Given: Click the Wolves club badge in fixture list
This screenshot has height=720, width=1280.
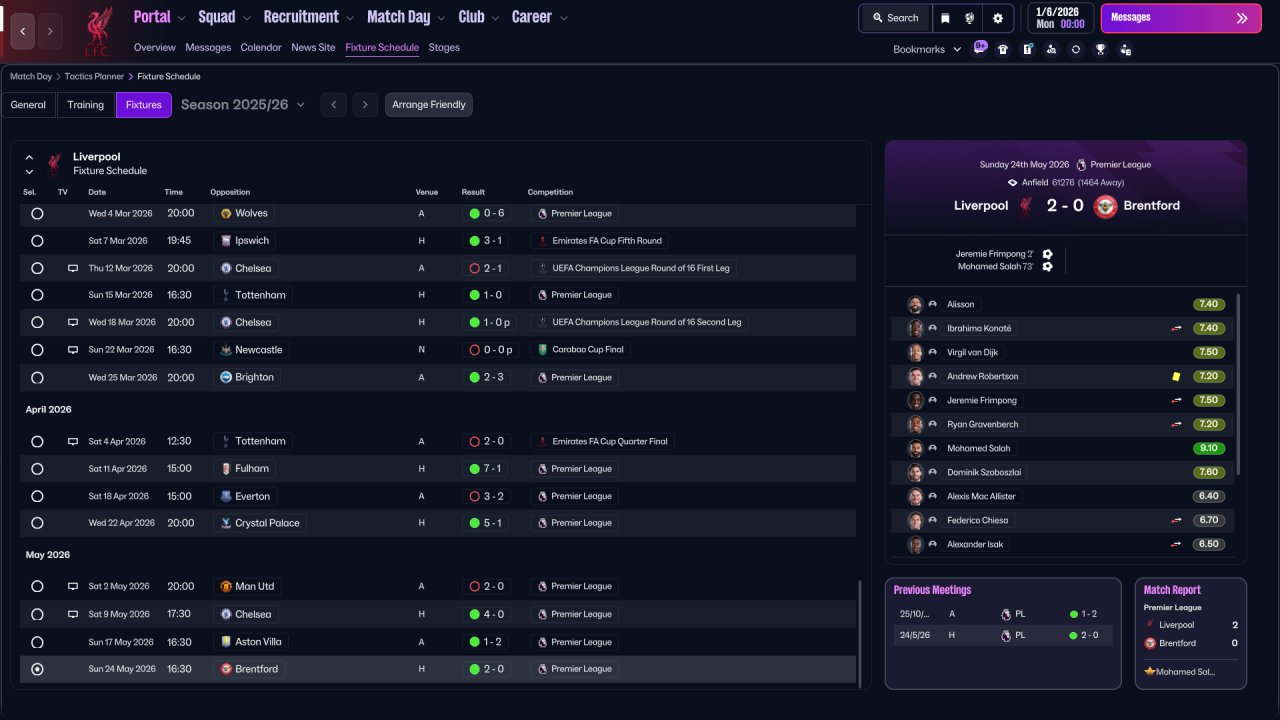Looking at the screenshot, I should click(x=226, y=213).
